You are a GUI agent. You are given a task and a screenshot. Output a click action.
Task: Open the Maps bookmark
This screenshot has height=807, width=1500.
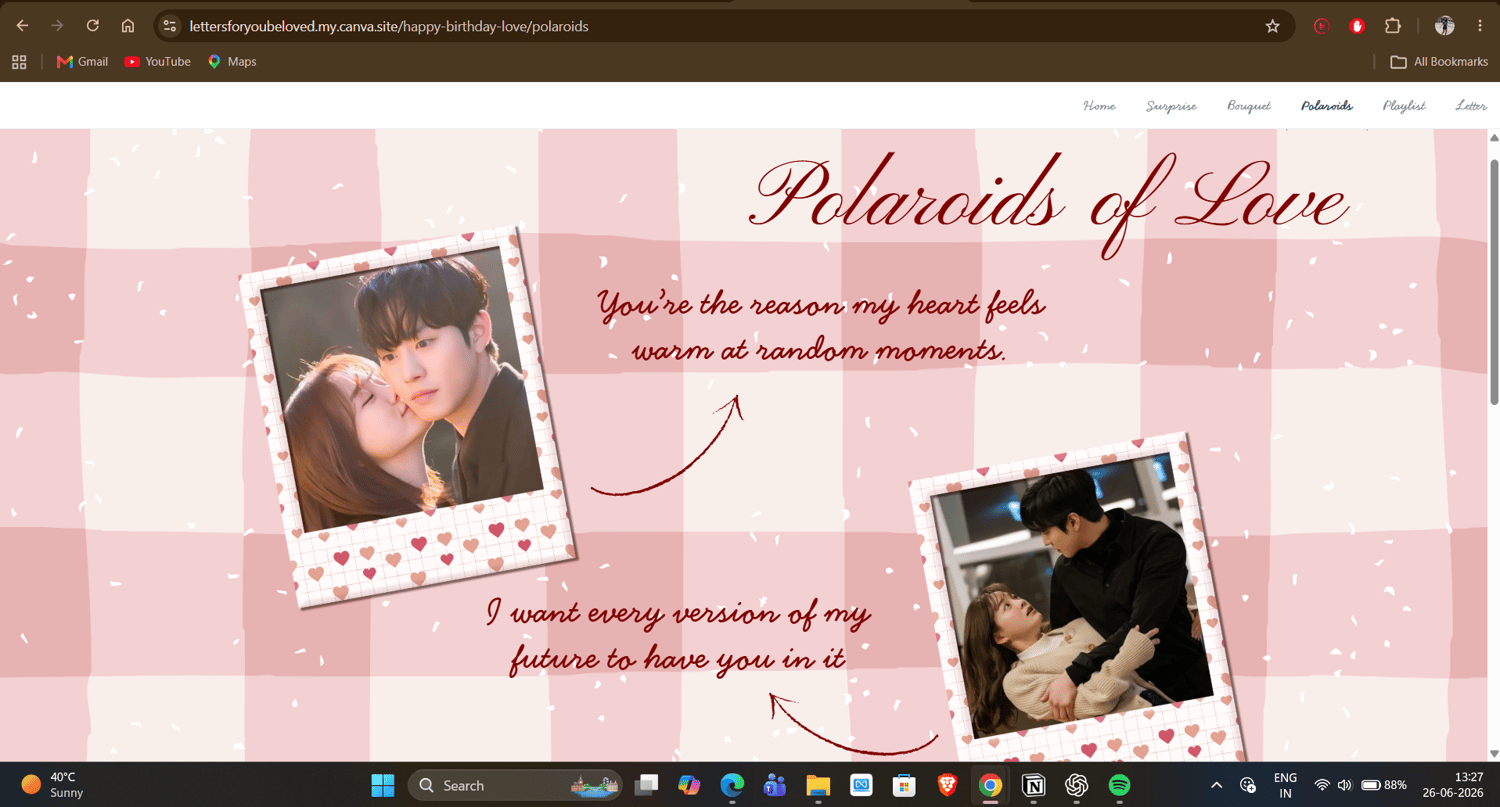[x=231, y=62]
